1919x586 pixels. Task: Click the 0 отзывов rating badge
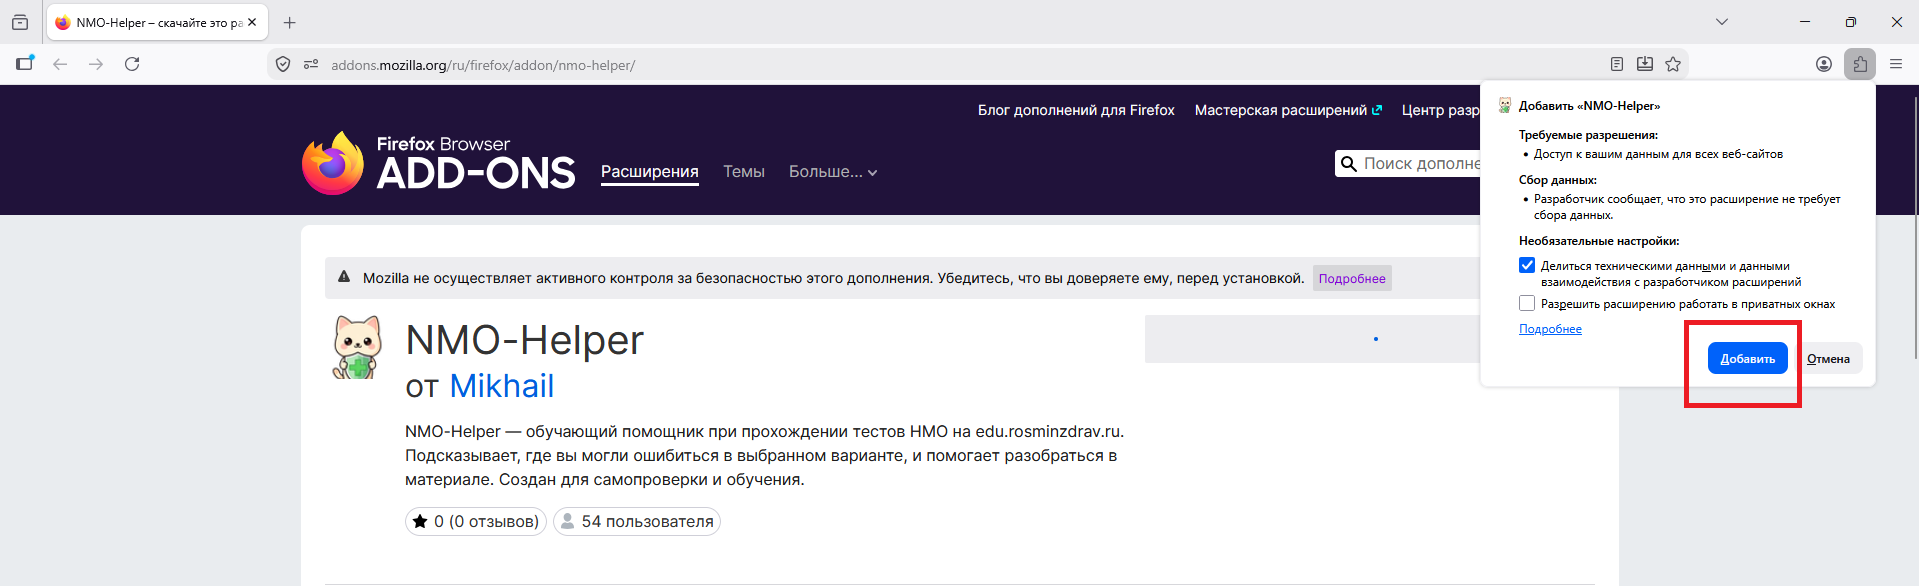coord(476,521)
